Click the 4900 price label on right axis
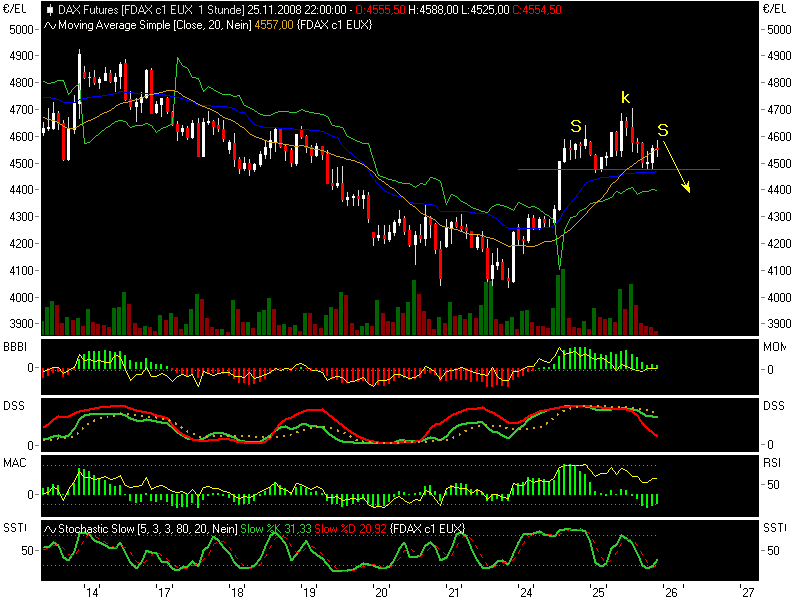The image size is (800, 600). coord(780,56)
